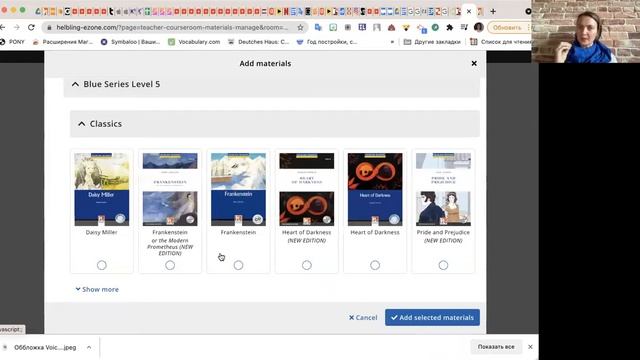This screenshot has width=640, height=360.
Task: Open the Heart of Darkness NEW EDITION cover
Action: [x=307, y=189]
